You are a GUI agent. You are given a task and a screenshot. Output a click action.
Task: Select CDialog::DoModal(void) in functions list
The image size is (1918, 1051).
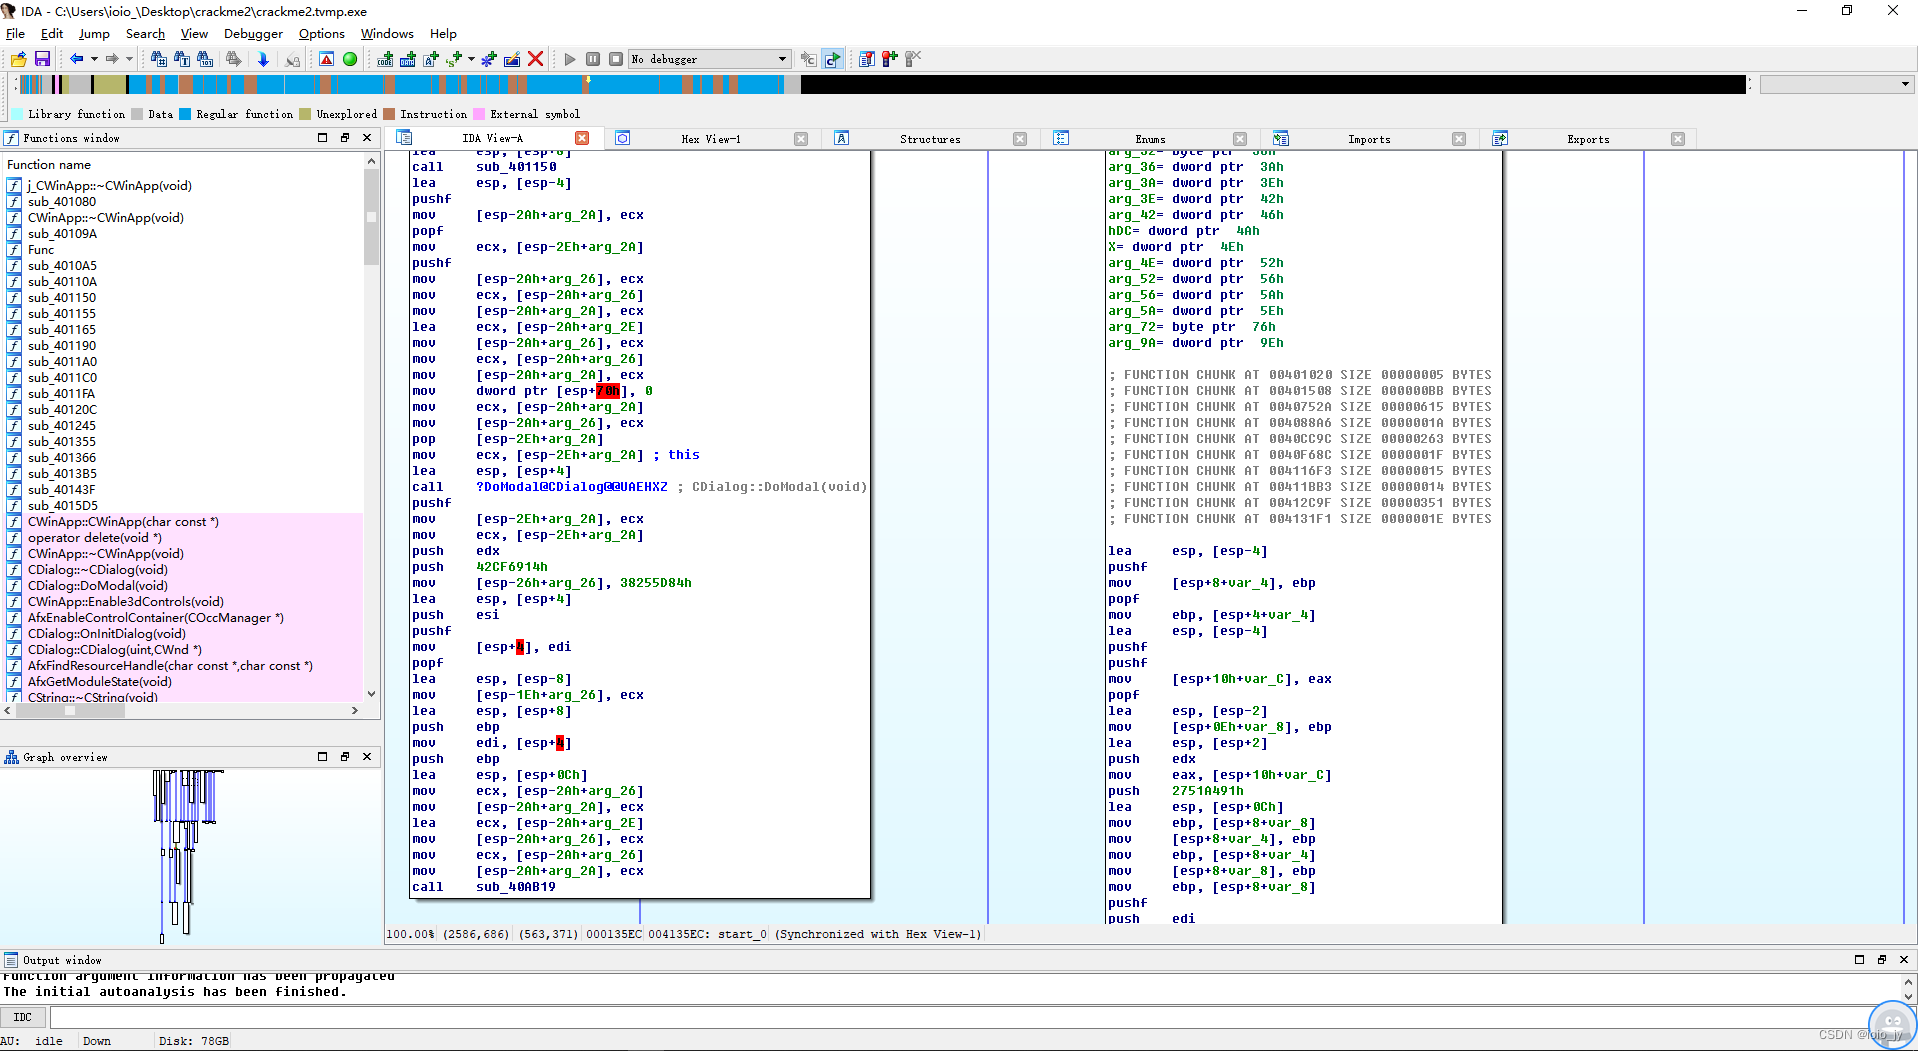click(97, 586)
